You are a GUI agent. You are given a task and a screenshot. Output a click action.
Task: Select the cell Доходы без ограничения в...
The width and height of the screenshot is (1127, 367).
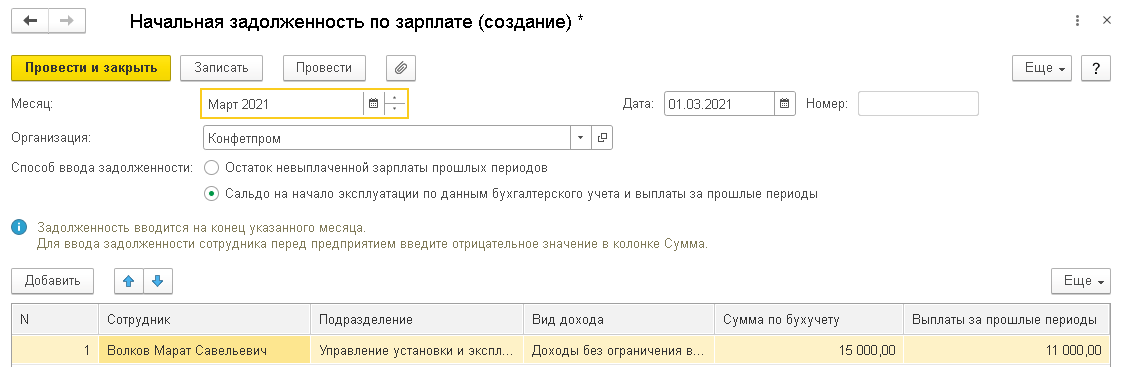click(x=619, y=351)
